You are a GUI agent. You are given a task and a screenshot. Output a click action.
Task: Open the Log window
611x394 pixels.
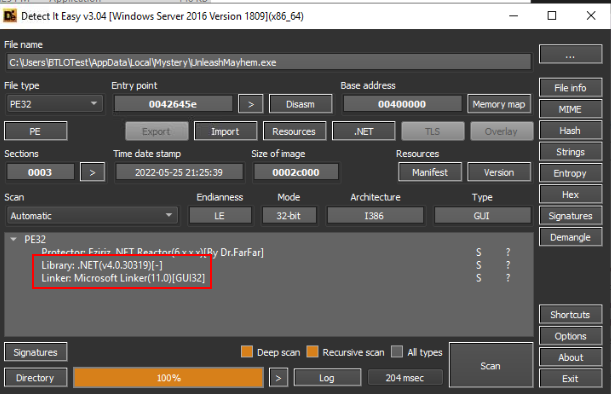[327, 378]
